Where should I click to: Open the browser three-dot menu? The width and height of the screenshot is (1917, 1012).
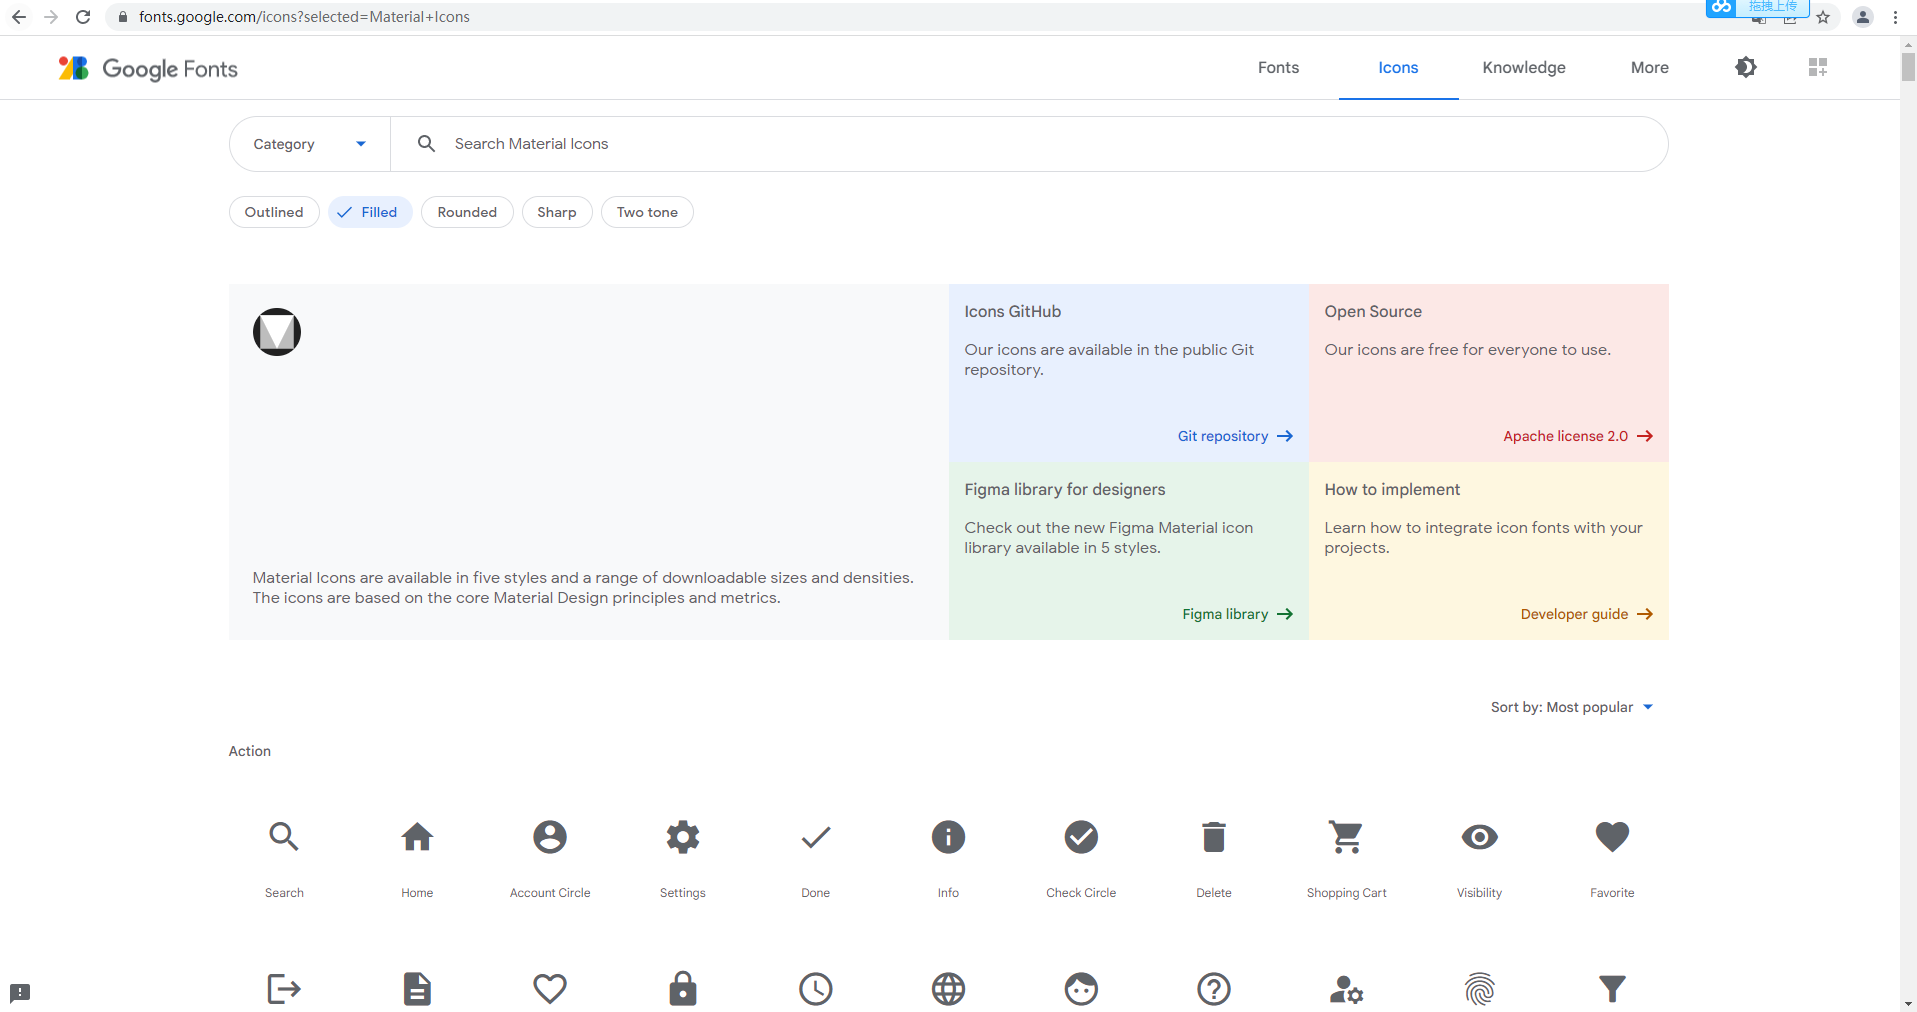point(1895,17)
